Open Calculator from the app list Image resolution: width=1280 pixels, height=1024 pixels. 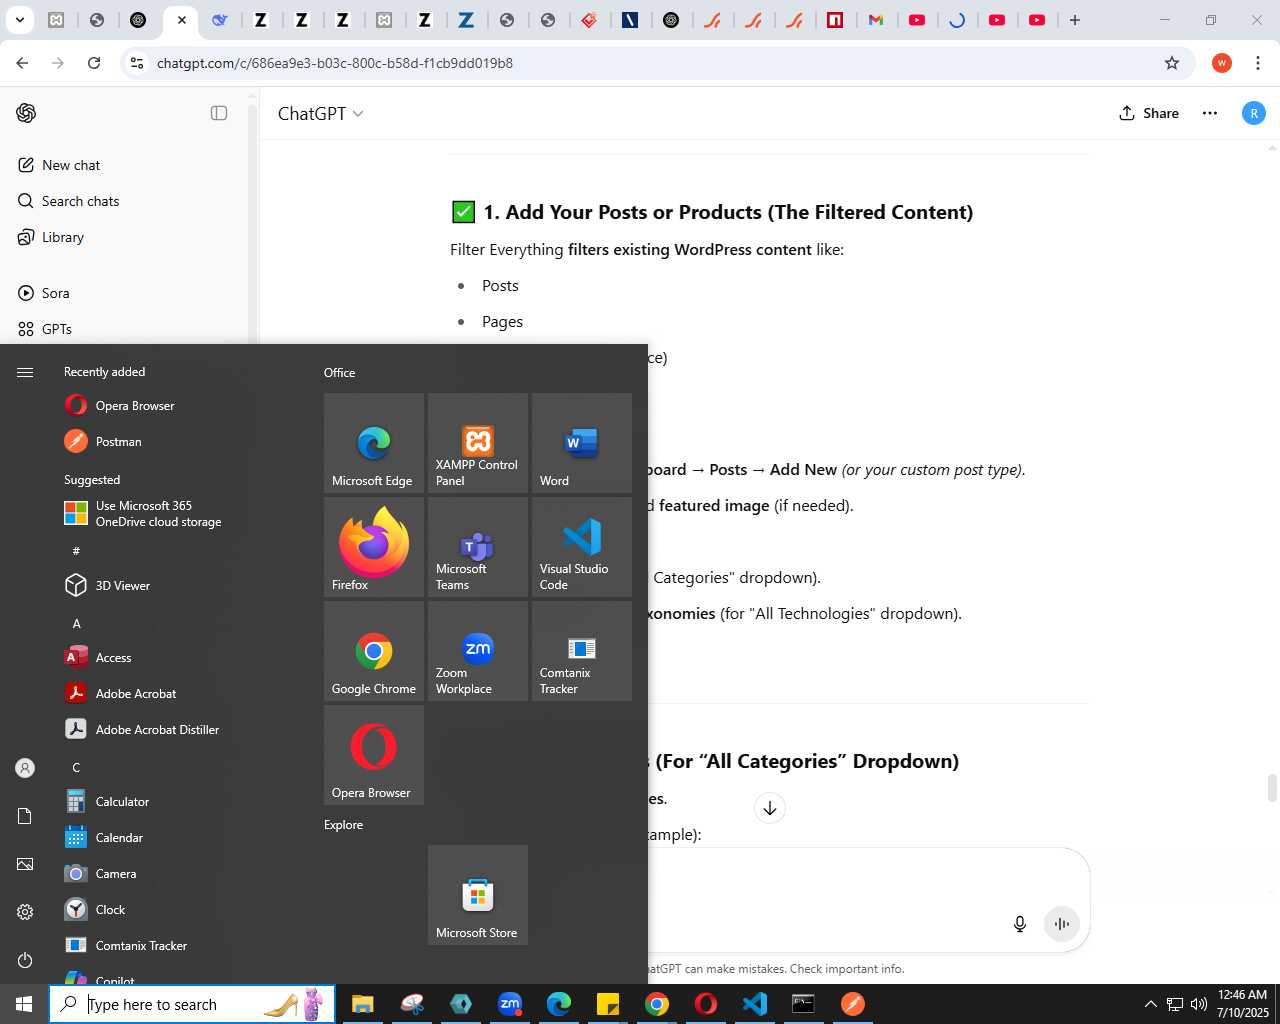click(x=180, y=802)
